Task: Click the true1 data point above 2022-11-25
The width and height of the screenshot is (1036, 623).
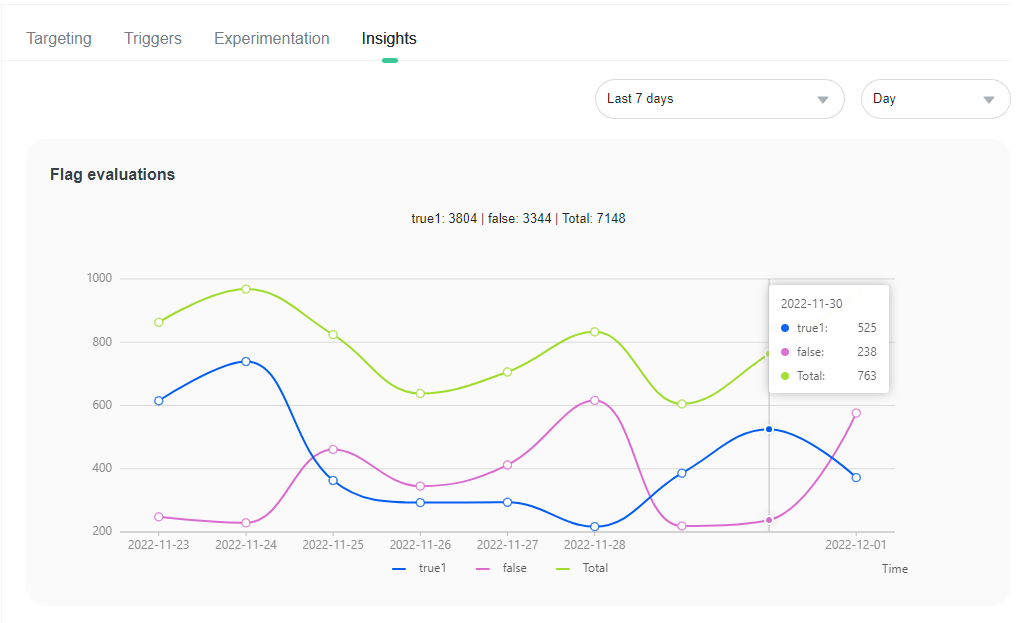Action: pyautogui.click(x=333, y=481)
